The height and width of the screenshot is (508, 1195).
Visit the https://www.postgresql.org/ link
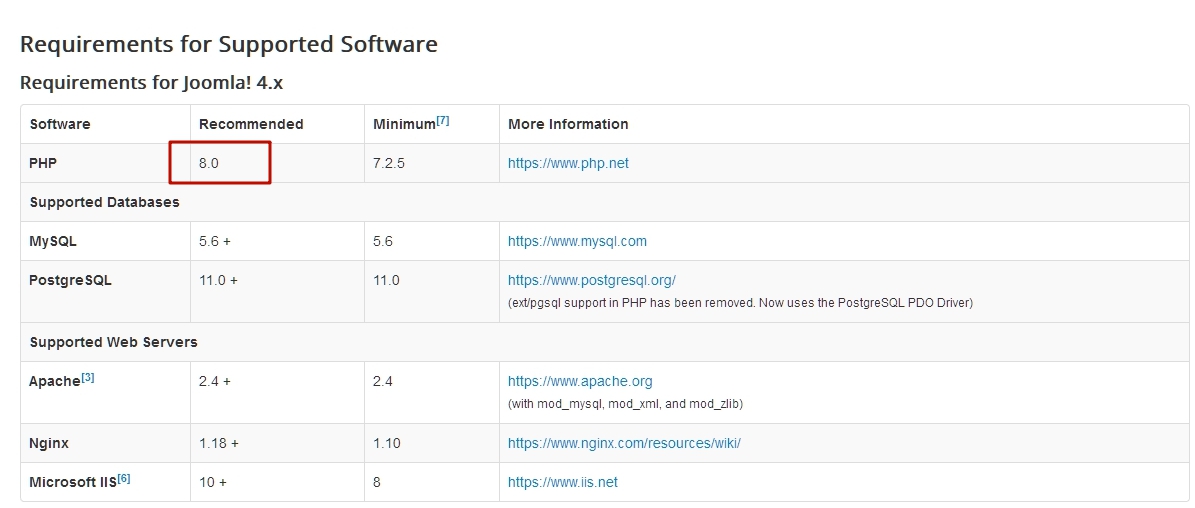point(591,280)
